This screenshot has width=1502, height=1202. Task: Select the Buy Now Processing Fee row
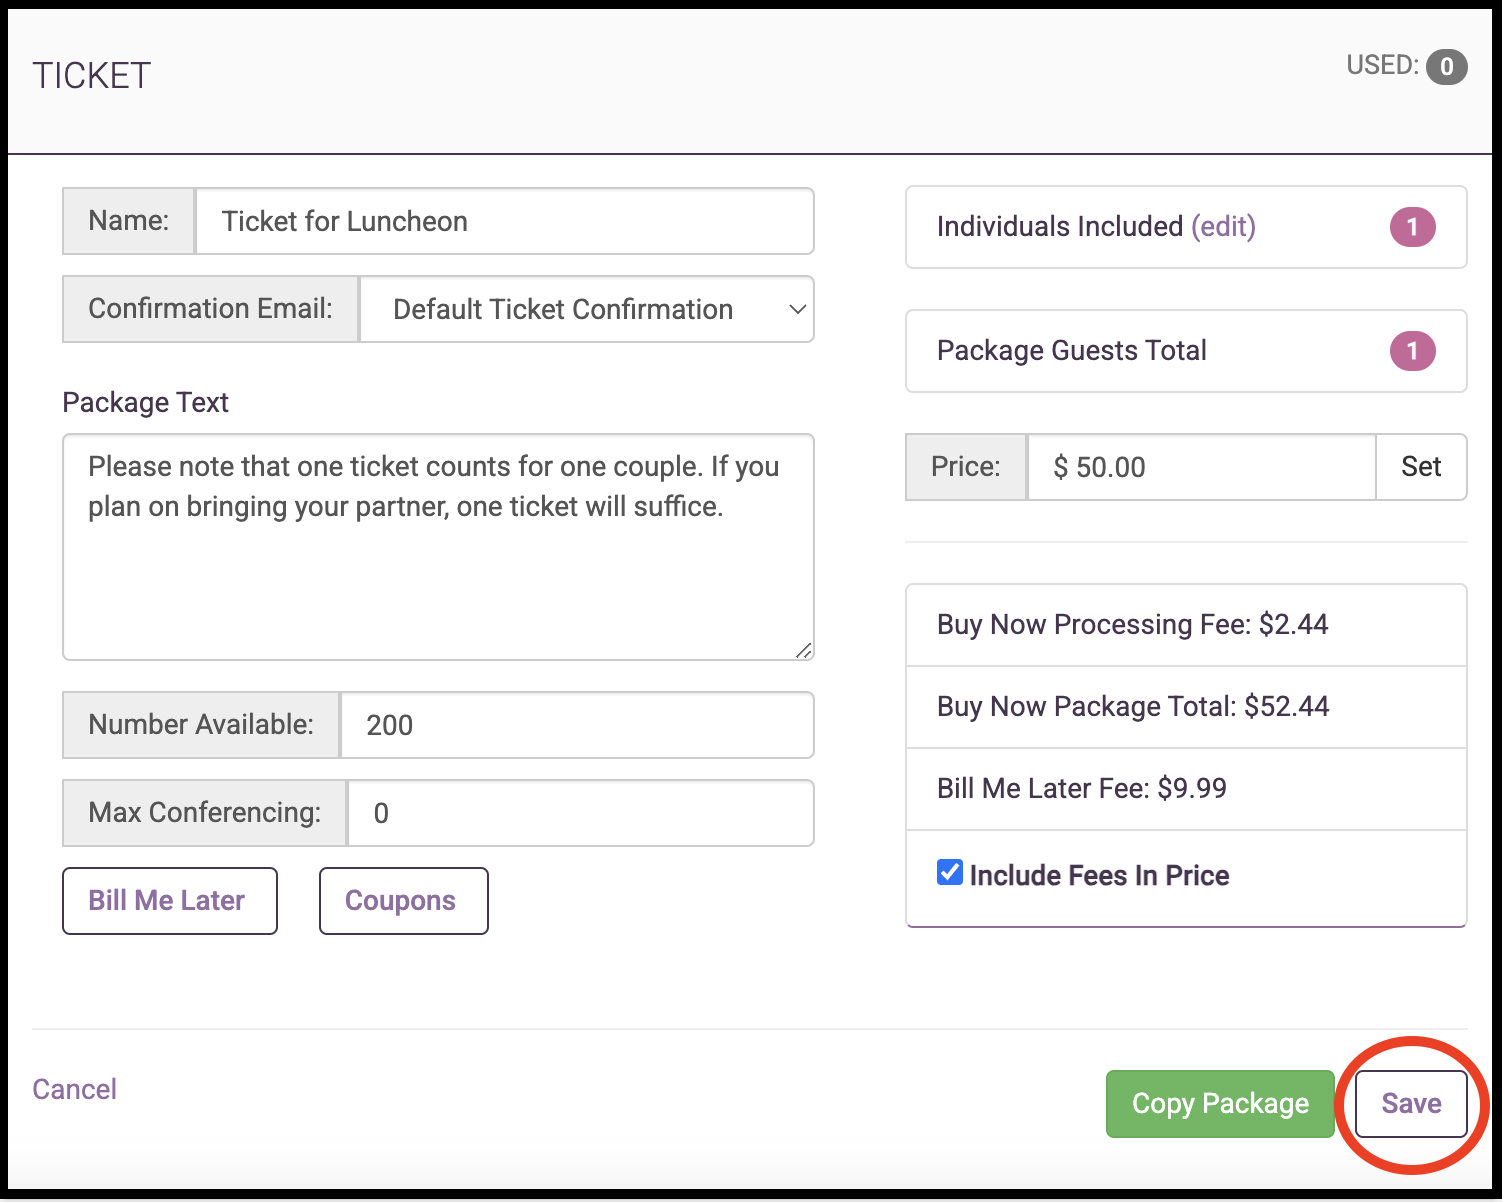[1185, 625]
